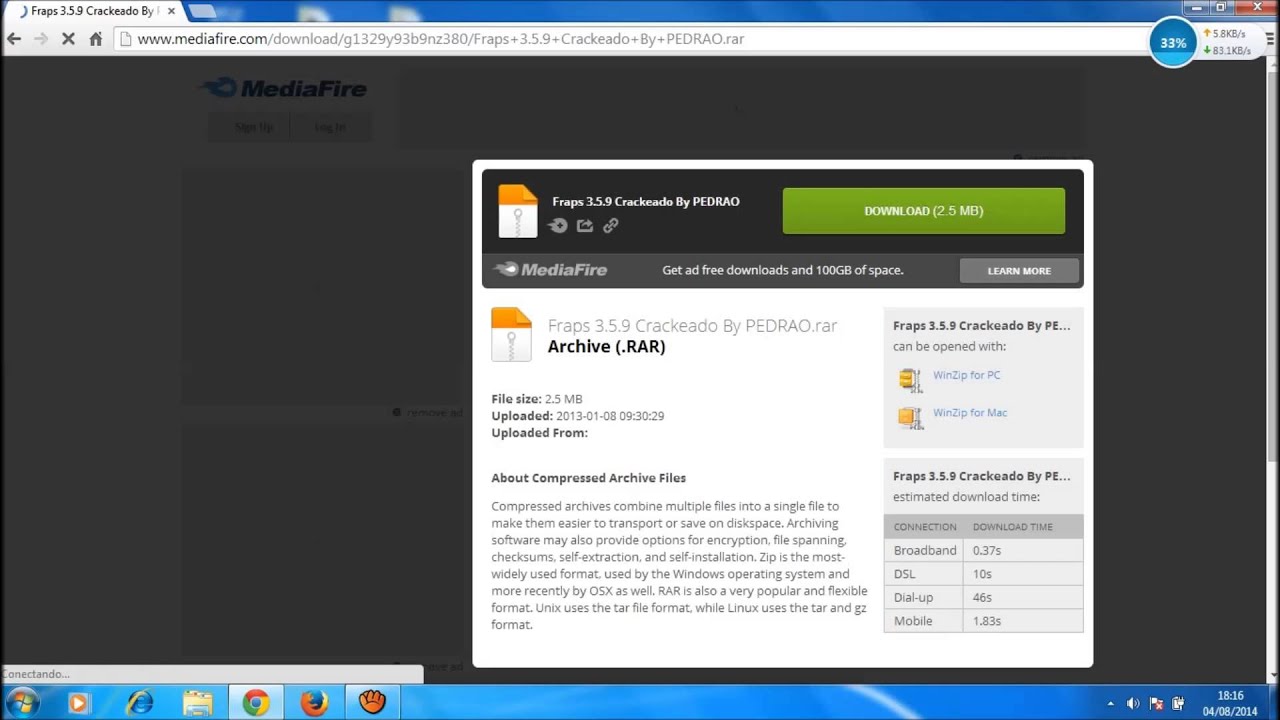Click the orange hand icon in the taskbar
This screenshot has height=720, width=1280.
pos(372,703)
